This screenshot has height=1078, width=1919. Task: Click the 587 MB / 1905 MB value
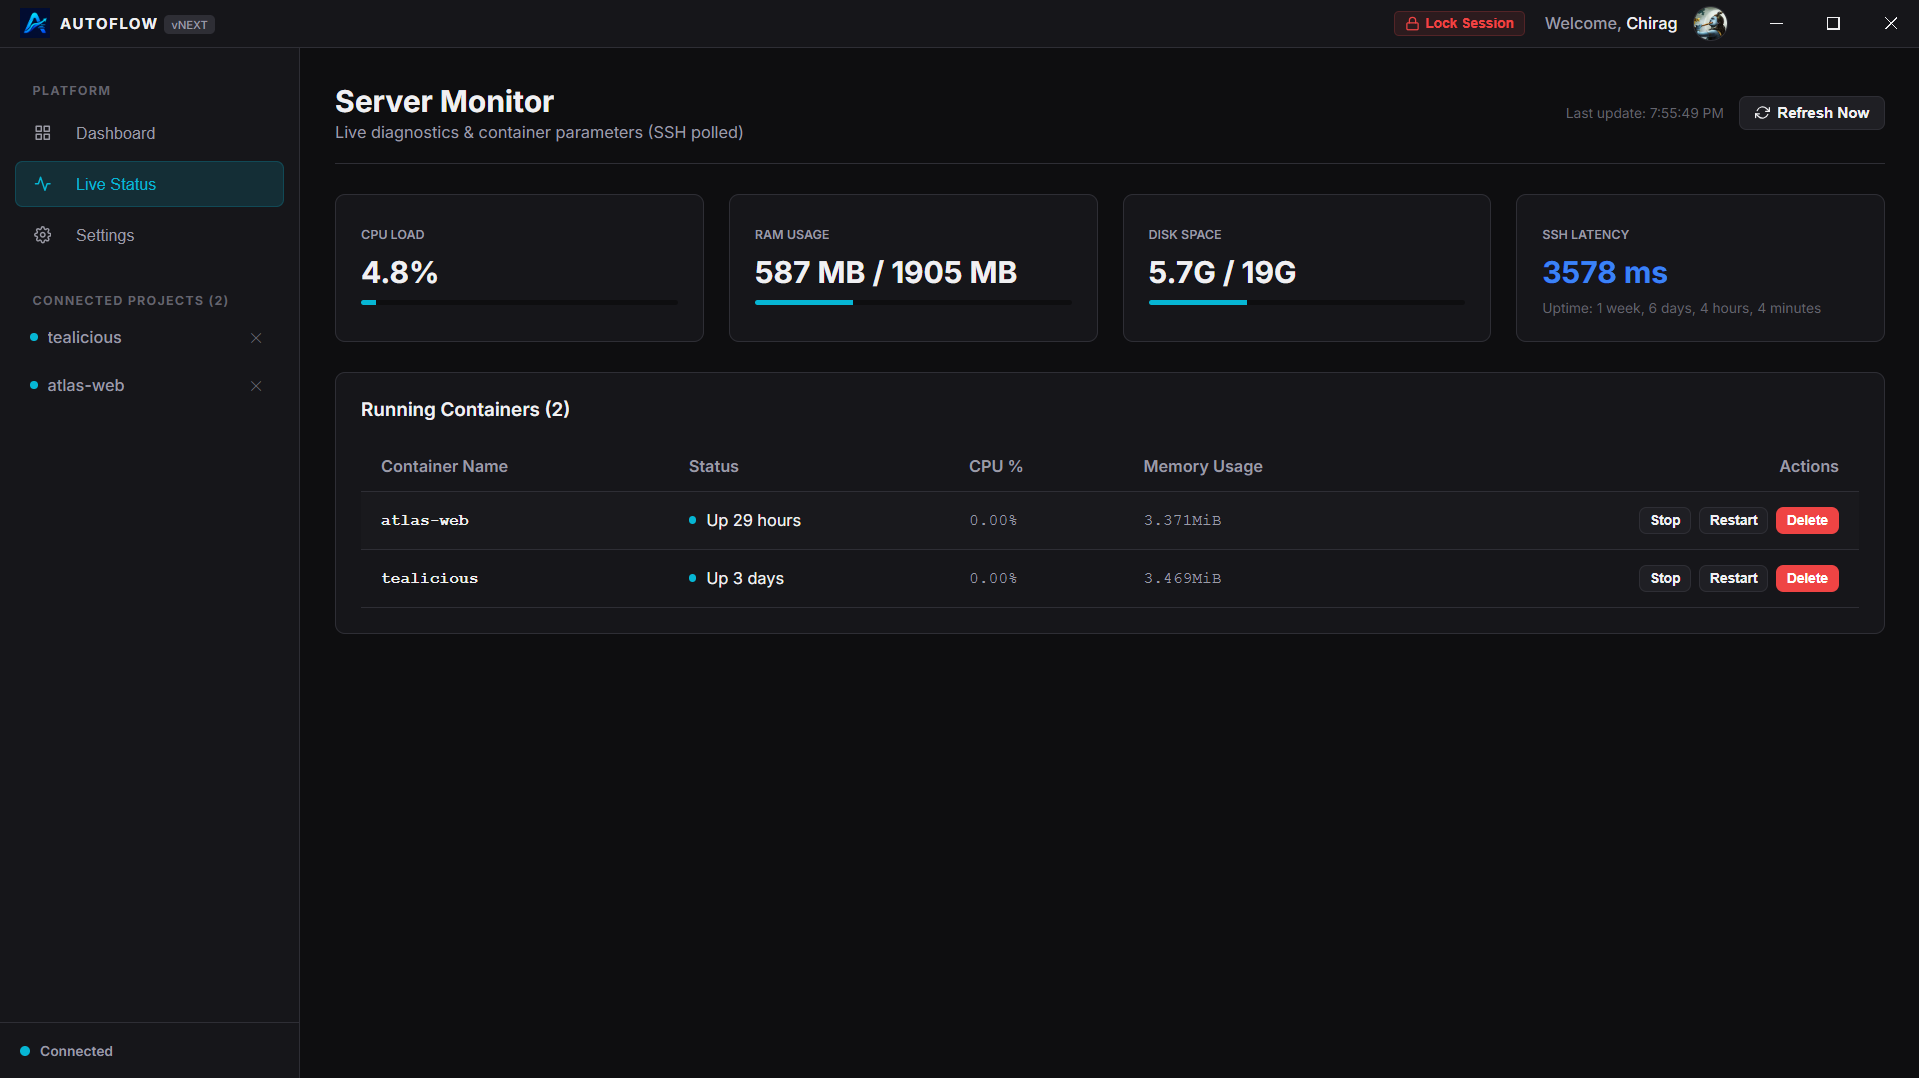tap(885, 272)
